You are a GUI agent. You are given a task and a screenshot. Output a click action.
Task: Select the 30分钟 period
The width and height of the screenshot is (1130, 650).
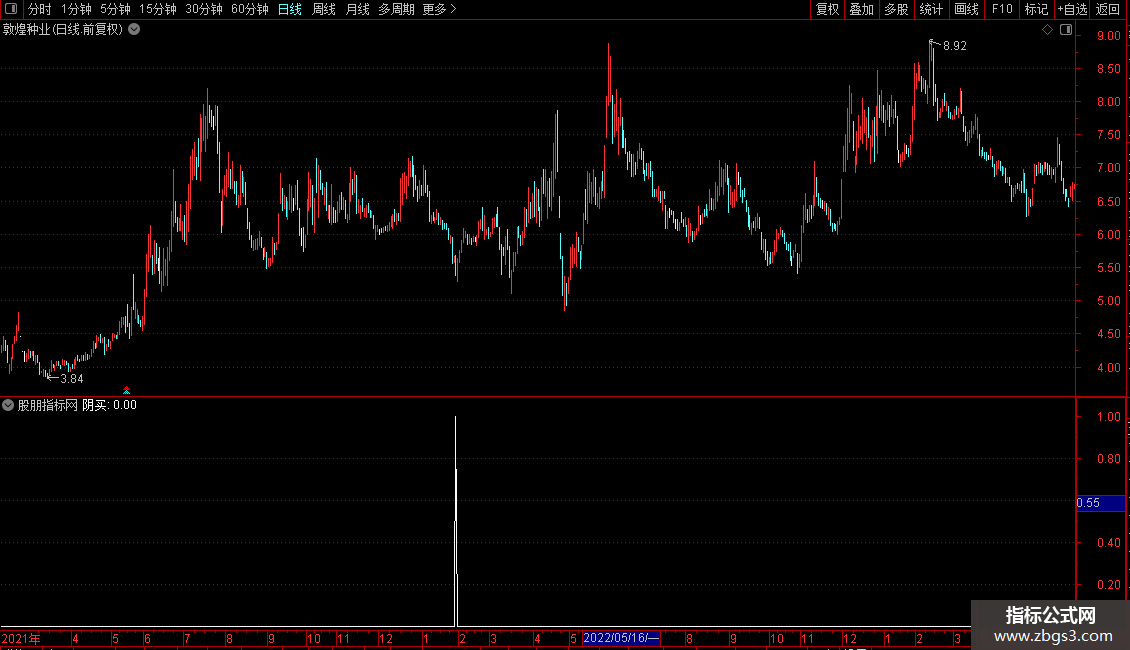coord(204,9)
